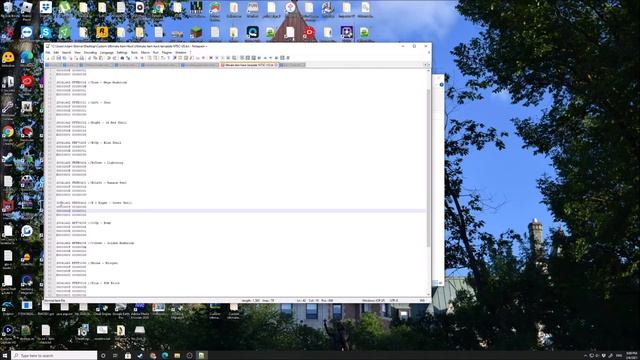Viewport: 640px width, 360px height.
Task: Click the editor vertical scrollbar
Action: 428,167
